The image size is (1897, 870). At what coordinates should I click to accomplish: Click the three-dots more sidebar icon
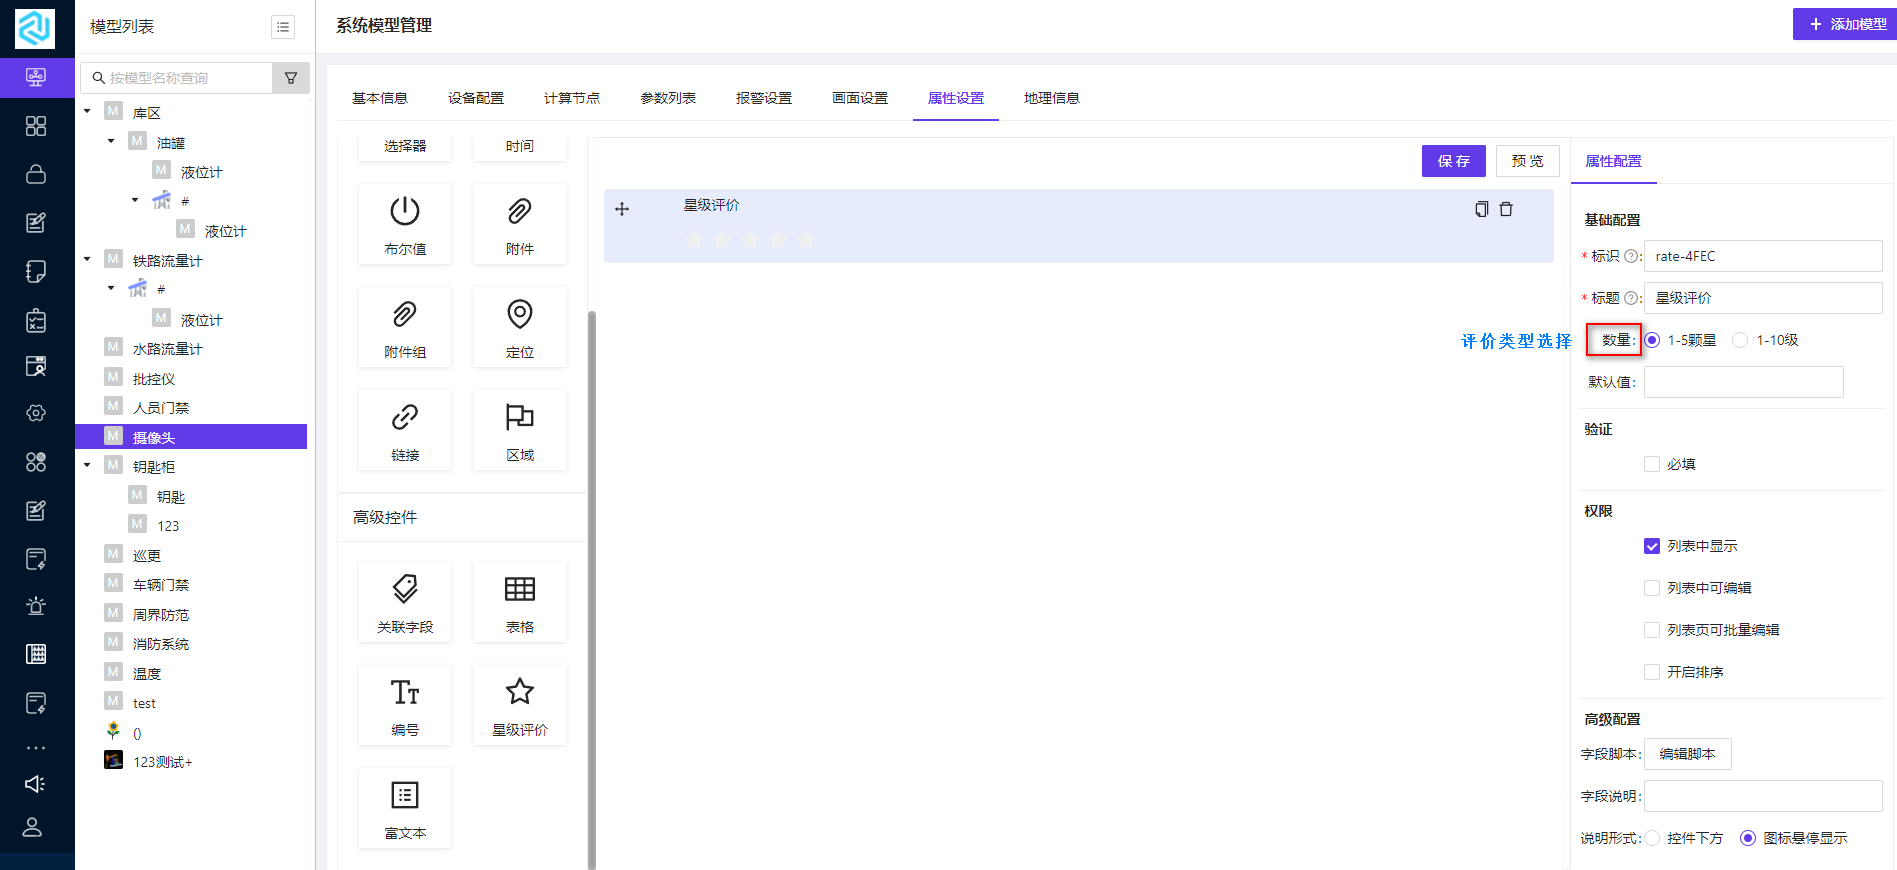click(36, 748)
